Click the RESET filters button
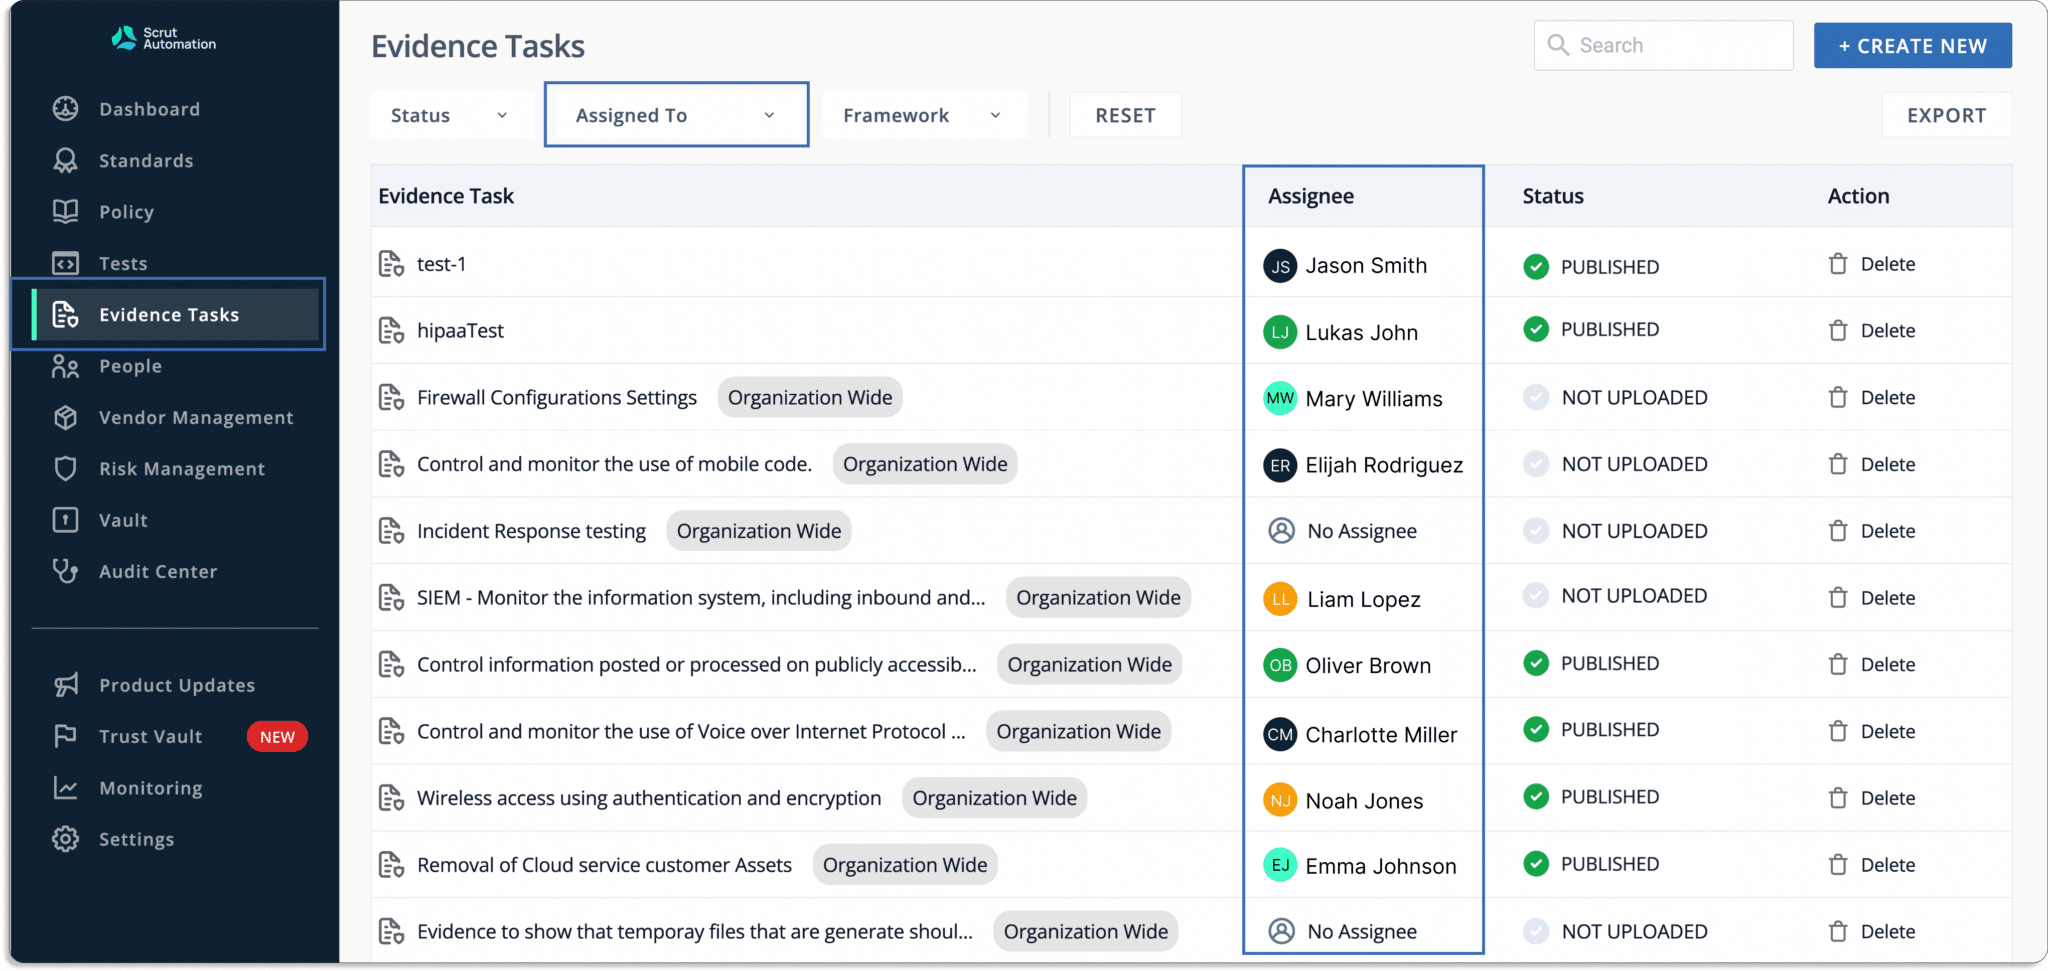The image size is (2048, 971). pyautogui.click(x=1125, y=115)
